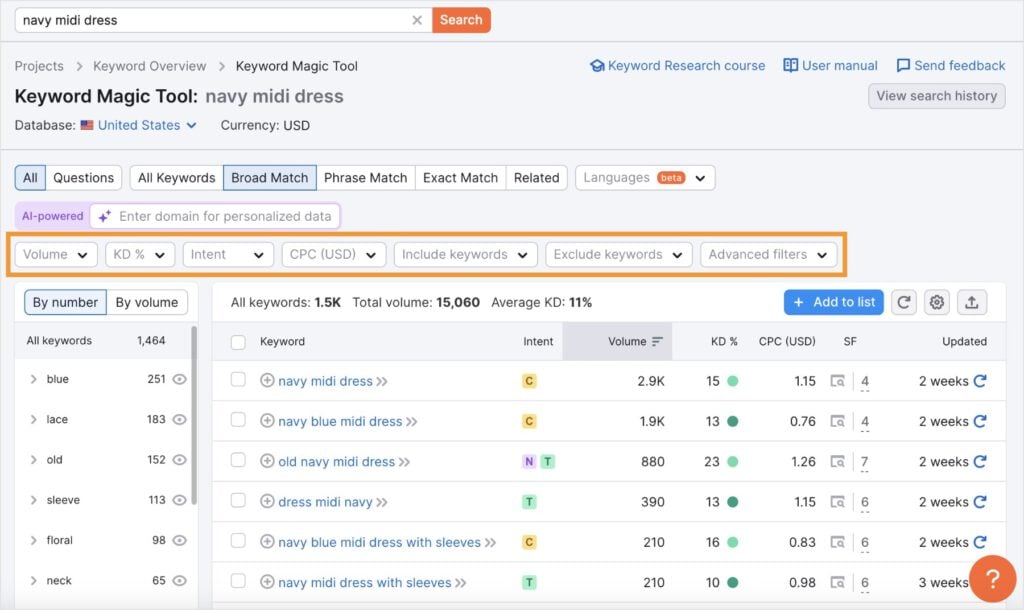Click the Search button
1024x610 pixels.
(460, 19)
